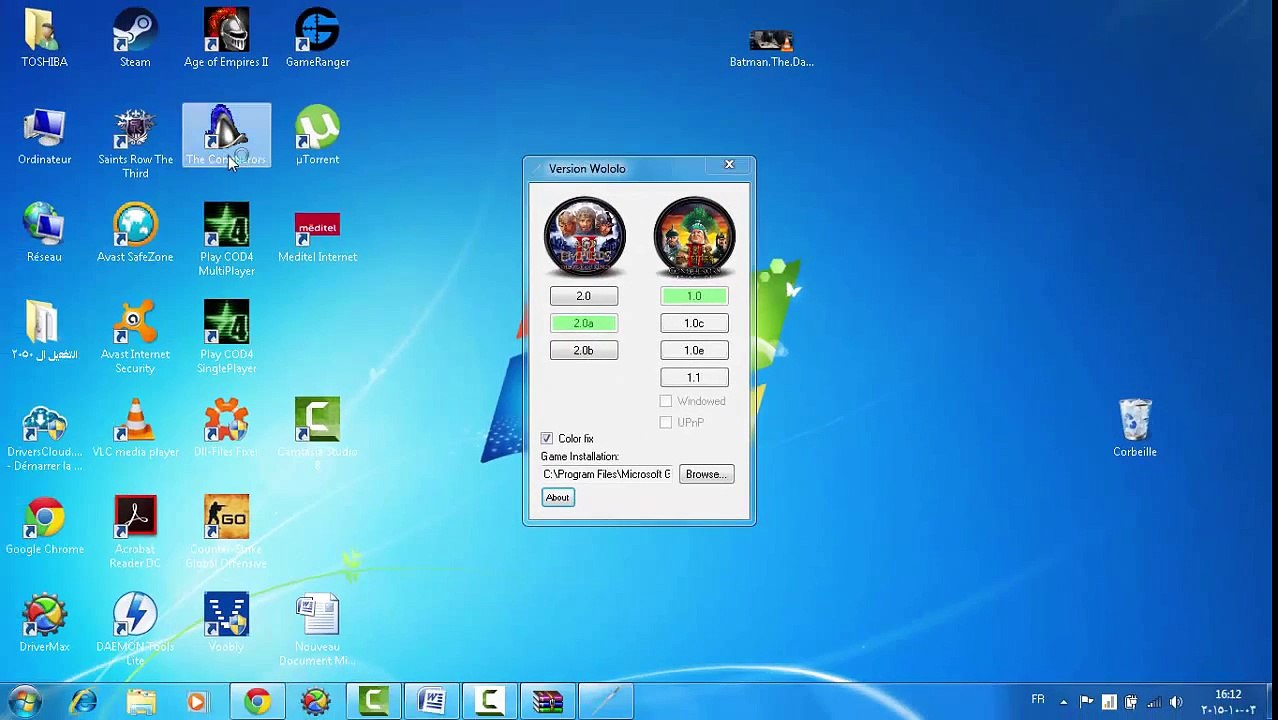Viewport: 1278px width, 720px height.
Task: Open Internet Explorer from the taskbar
Action: (83, 702)
